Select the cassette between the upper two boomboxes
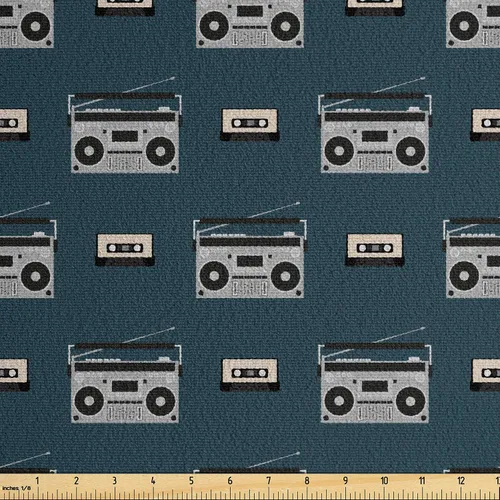This screenshot has width=500, height=500. pyautogui.click(x=250, y=124)
